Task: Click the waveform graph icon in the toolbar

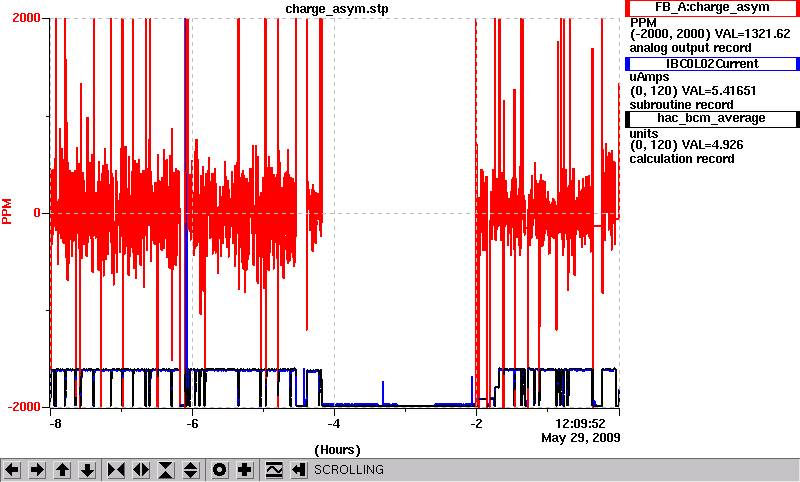Action: [274, 470]
